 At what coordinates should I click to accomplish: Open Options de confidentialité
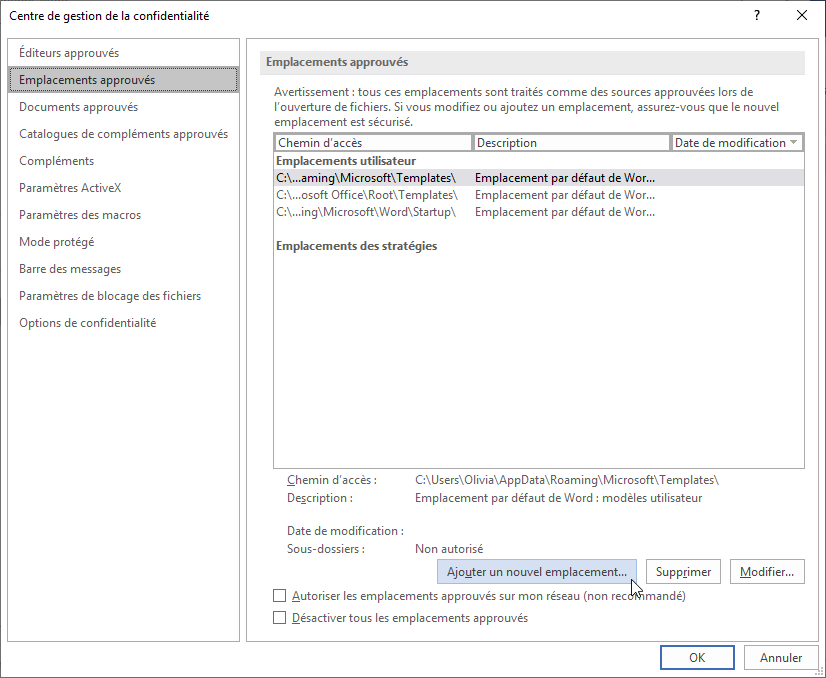pyautogui.click(x=87, y=323)
